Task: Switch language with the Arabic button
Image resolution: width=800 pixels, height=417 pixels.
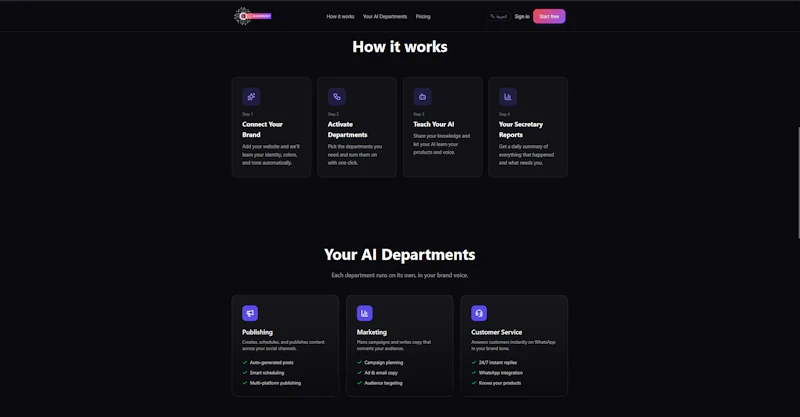Action: pyautogui.click(x=498, y=16)
